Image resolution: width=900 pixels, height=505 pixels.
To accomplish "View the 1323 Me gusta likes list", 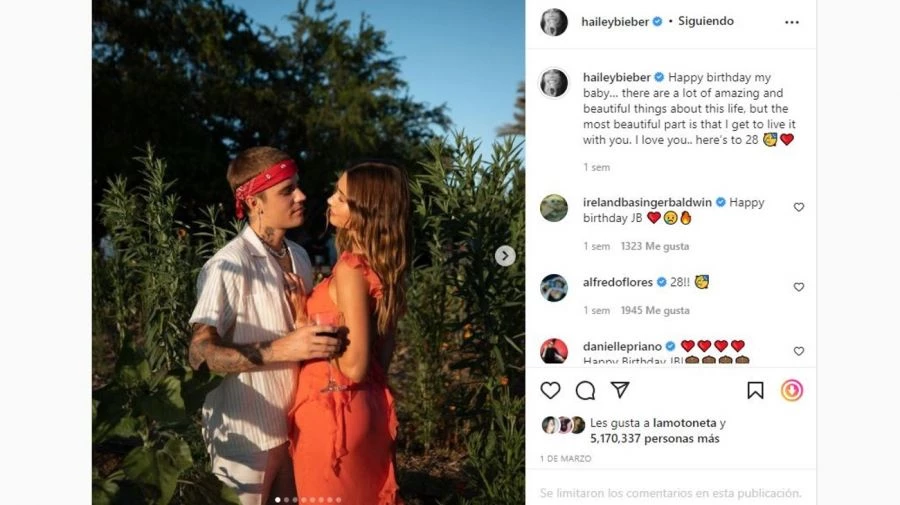I will click(x=655, y=246).
